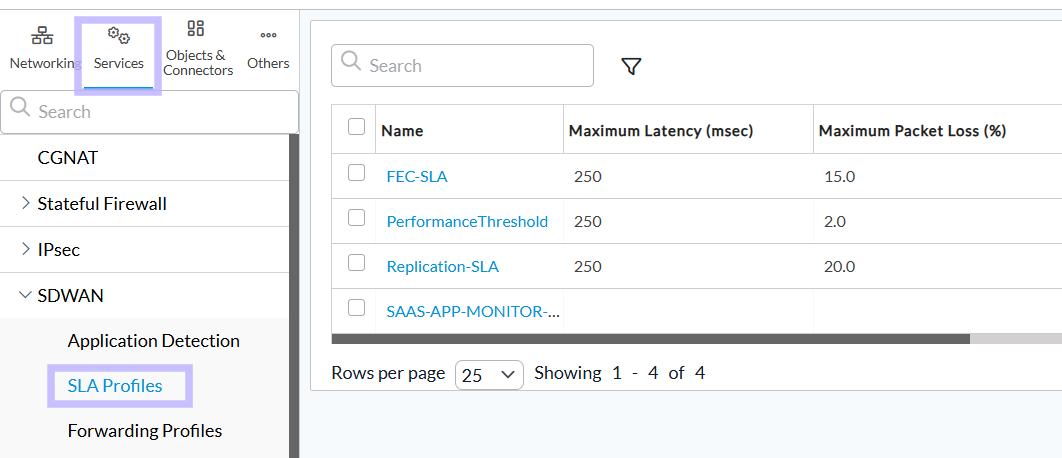1062x458 pixels.
Task: Click the table filter funnel icon
Action: [x=631, y=66]
